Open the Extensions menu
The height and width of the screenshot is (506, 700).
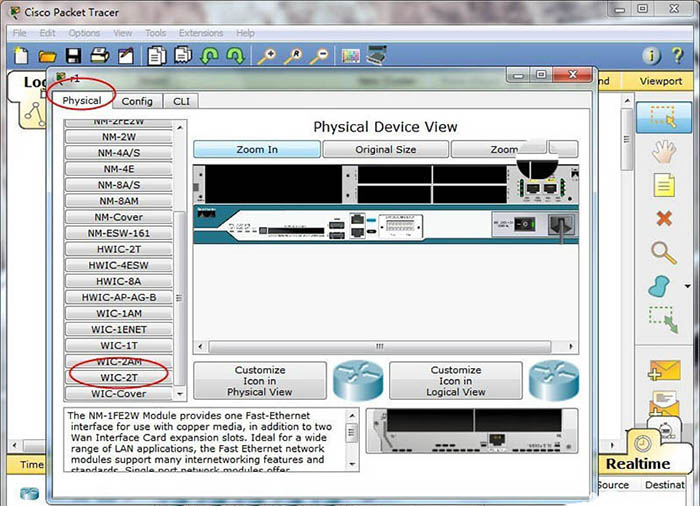point(201,33)
